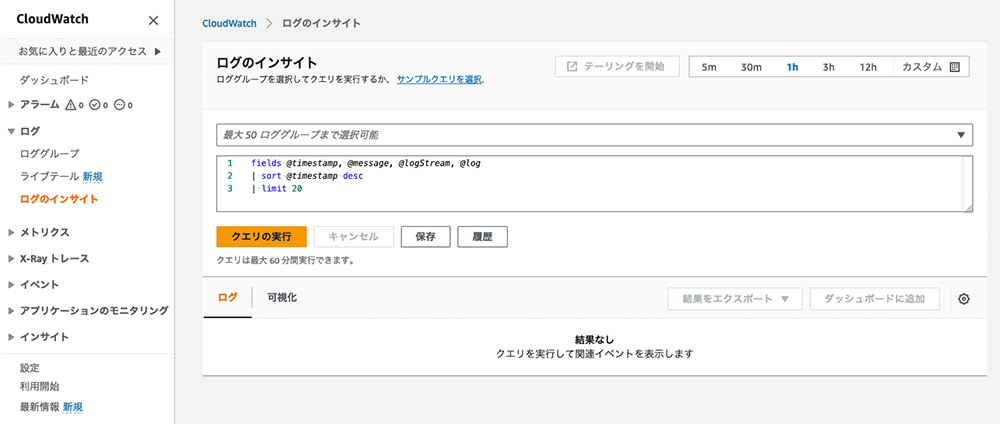Expand アプリケーションのモニタリング section
This screenshot has height=424, width=1000.
(x=11, y=311)
